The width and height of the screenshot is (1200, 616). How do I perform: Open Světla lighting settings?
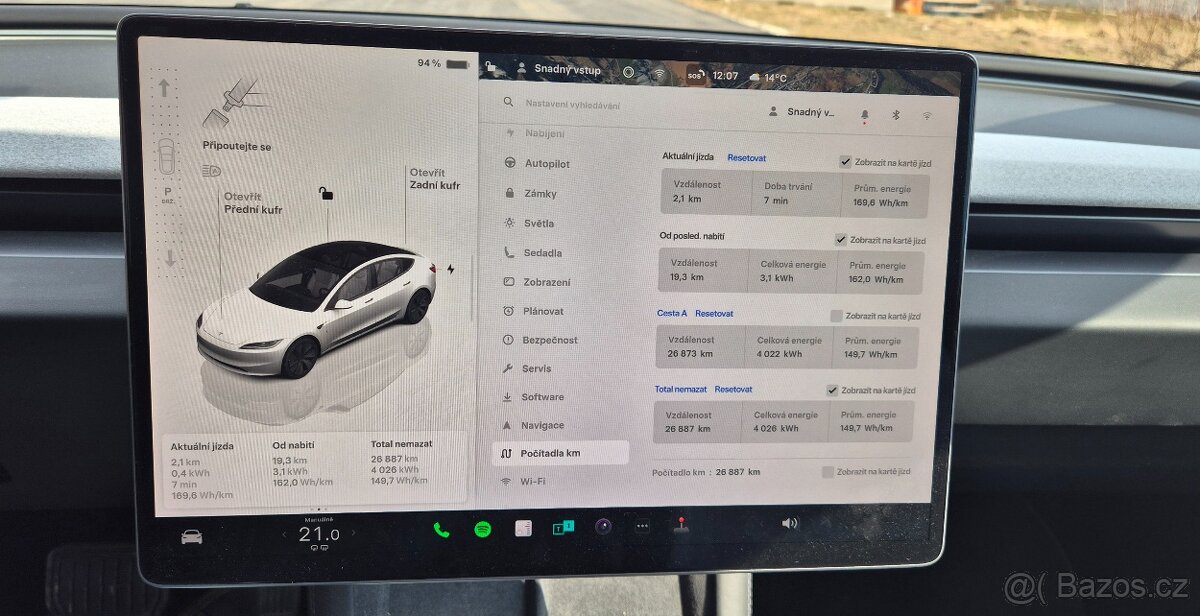point(542,223)
